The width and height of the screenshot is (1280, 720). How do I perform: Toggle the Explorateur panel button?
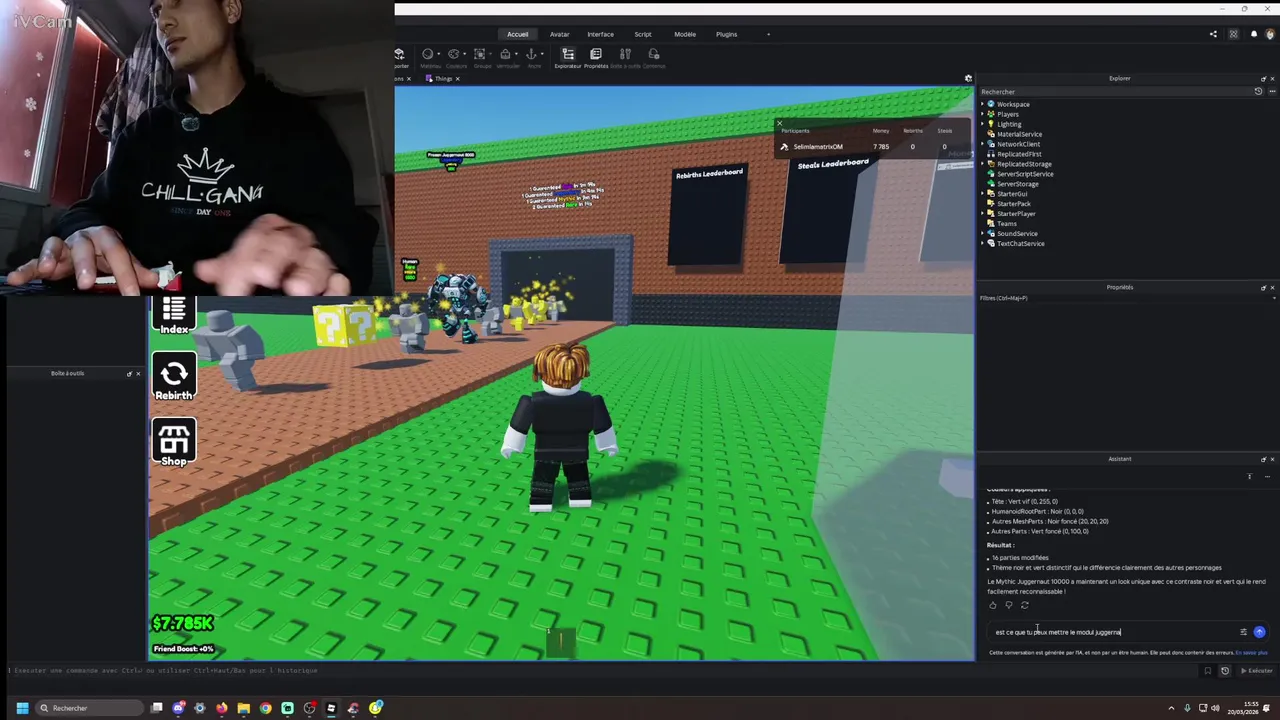(567, 57)
